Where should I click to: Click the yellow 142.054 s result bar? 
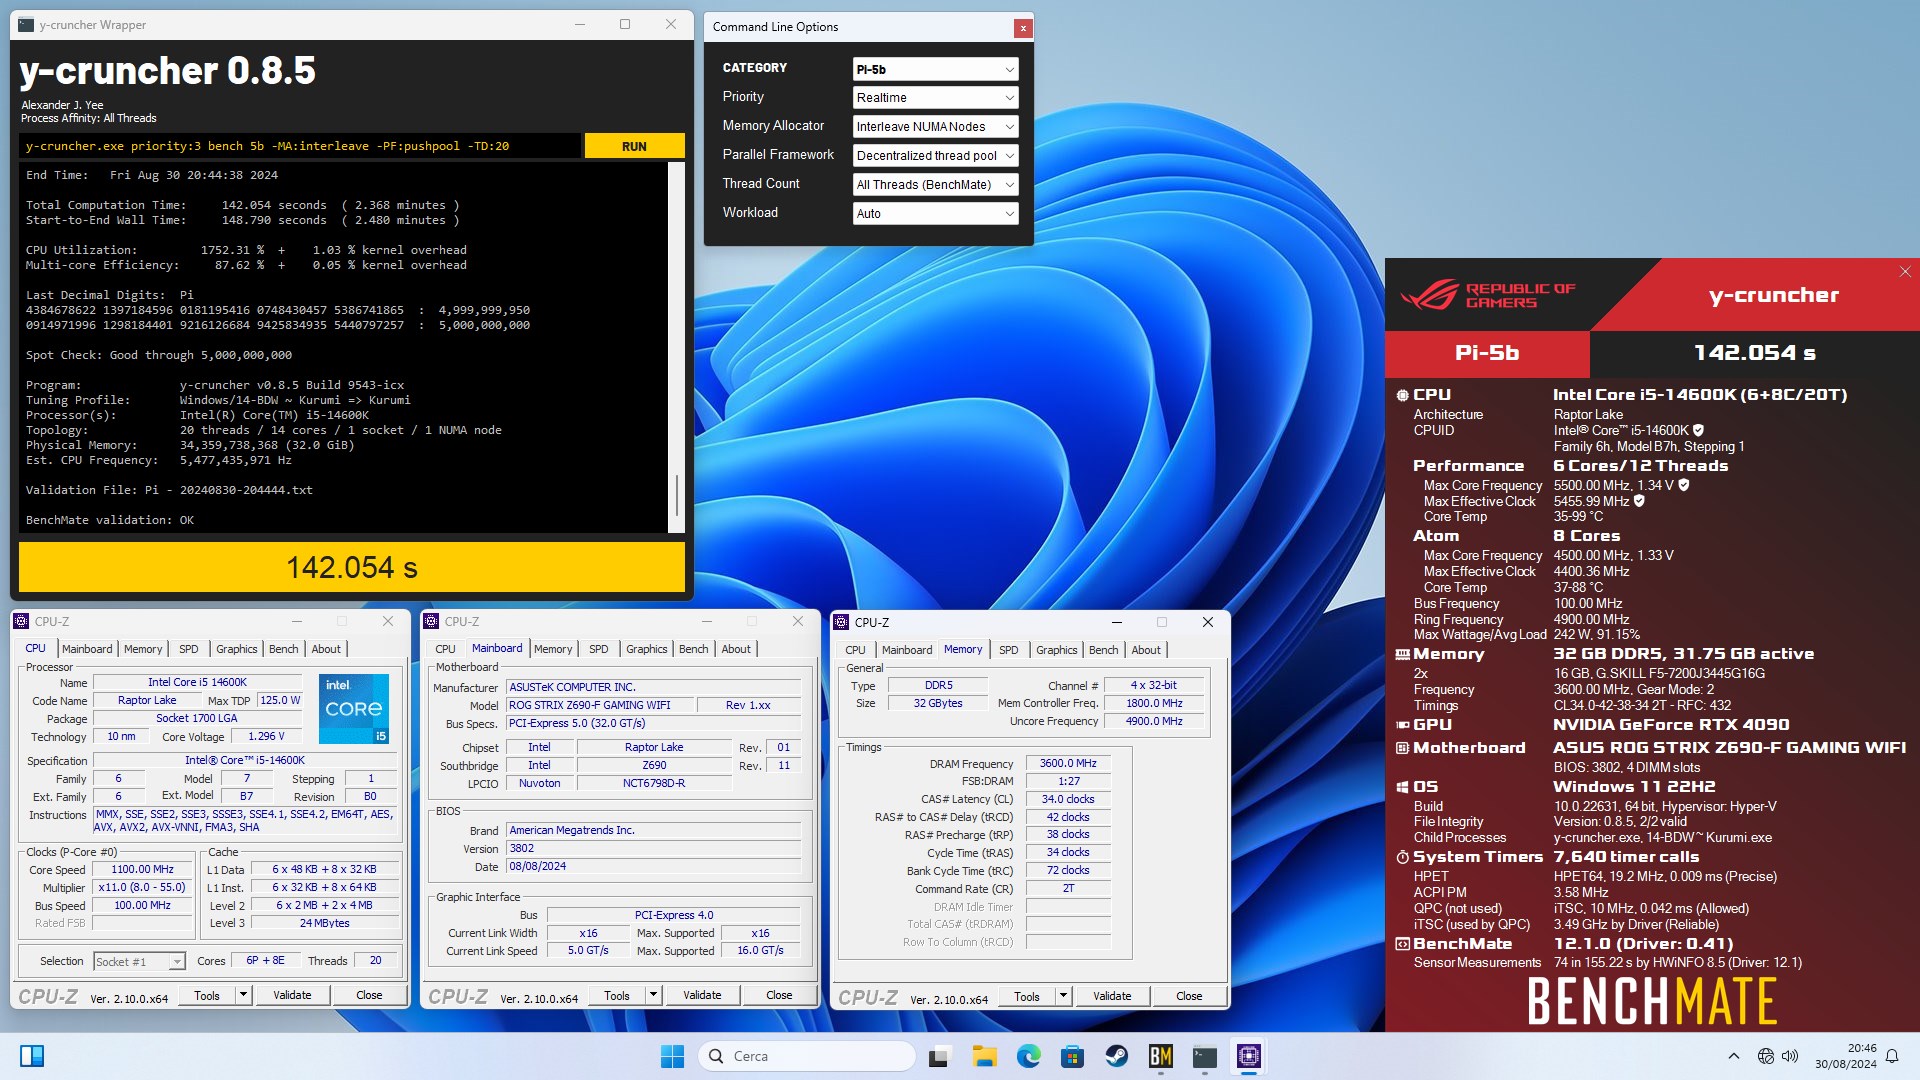(352, 567)
